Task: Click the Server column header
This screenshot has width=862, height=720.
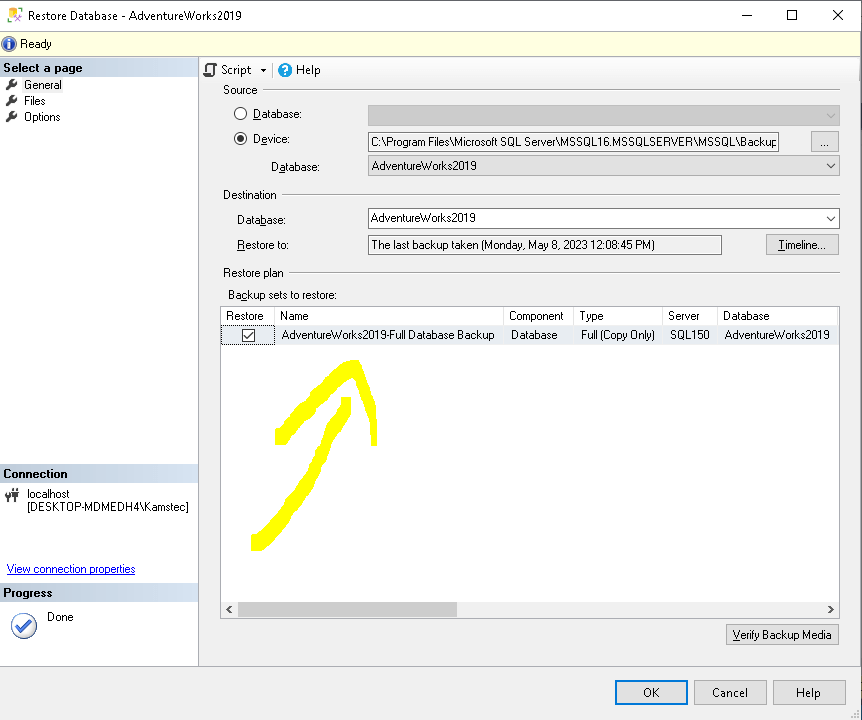Action: click(x=689, y=316)
